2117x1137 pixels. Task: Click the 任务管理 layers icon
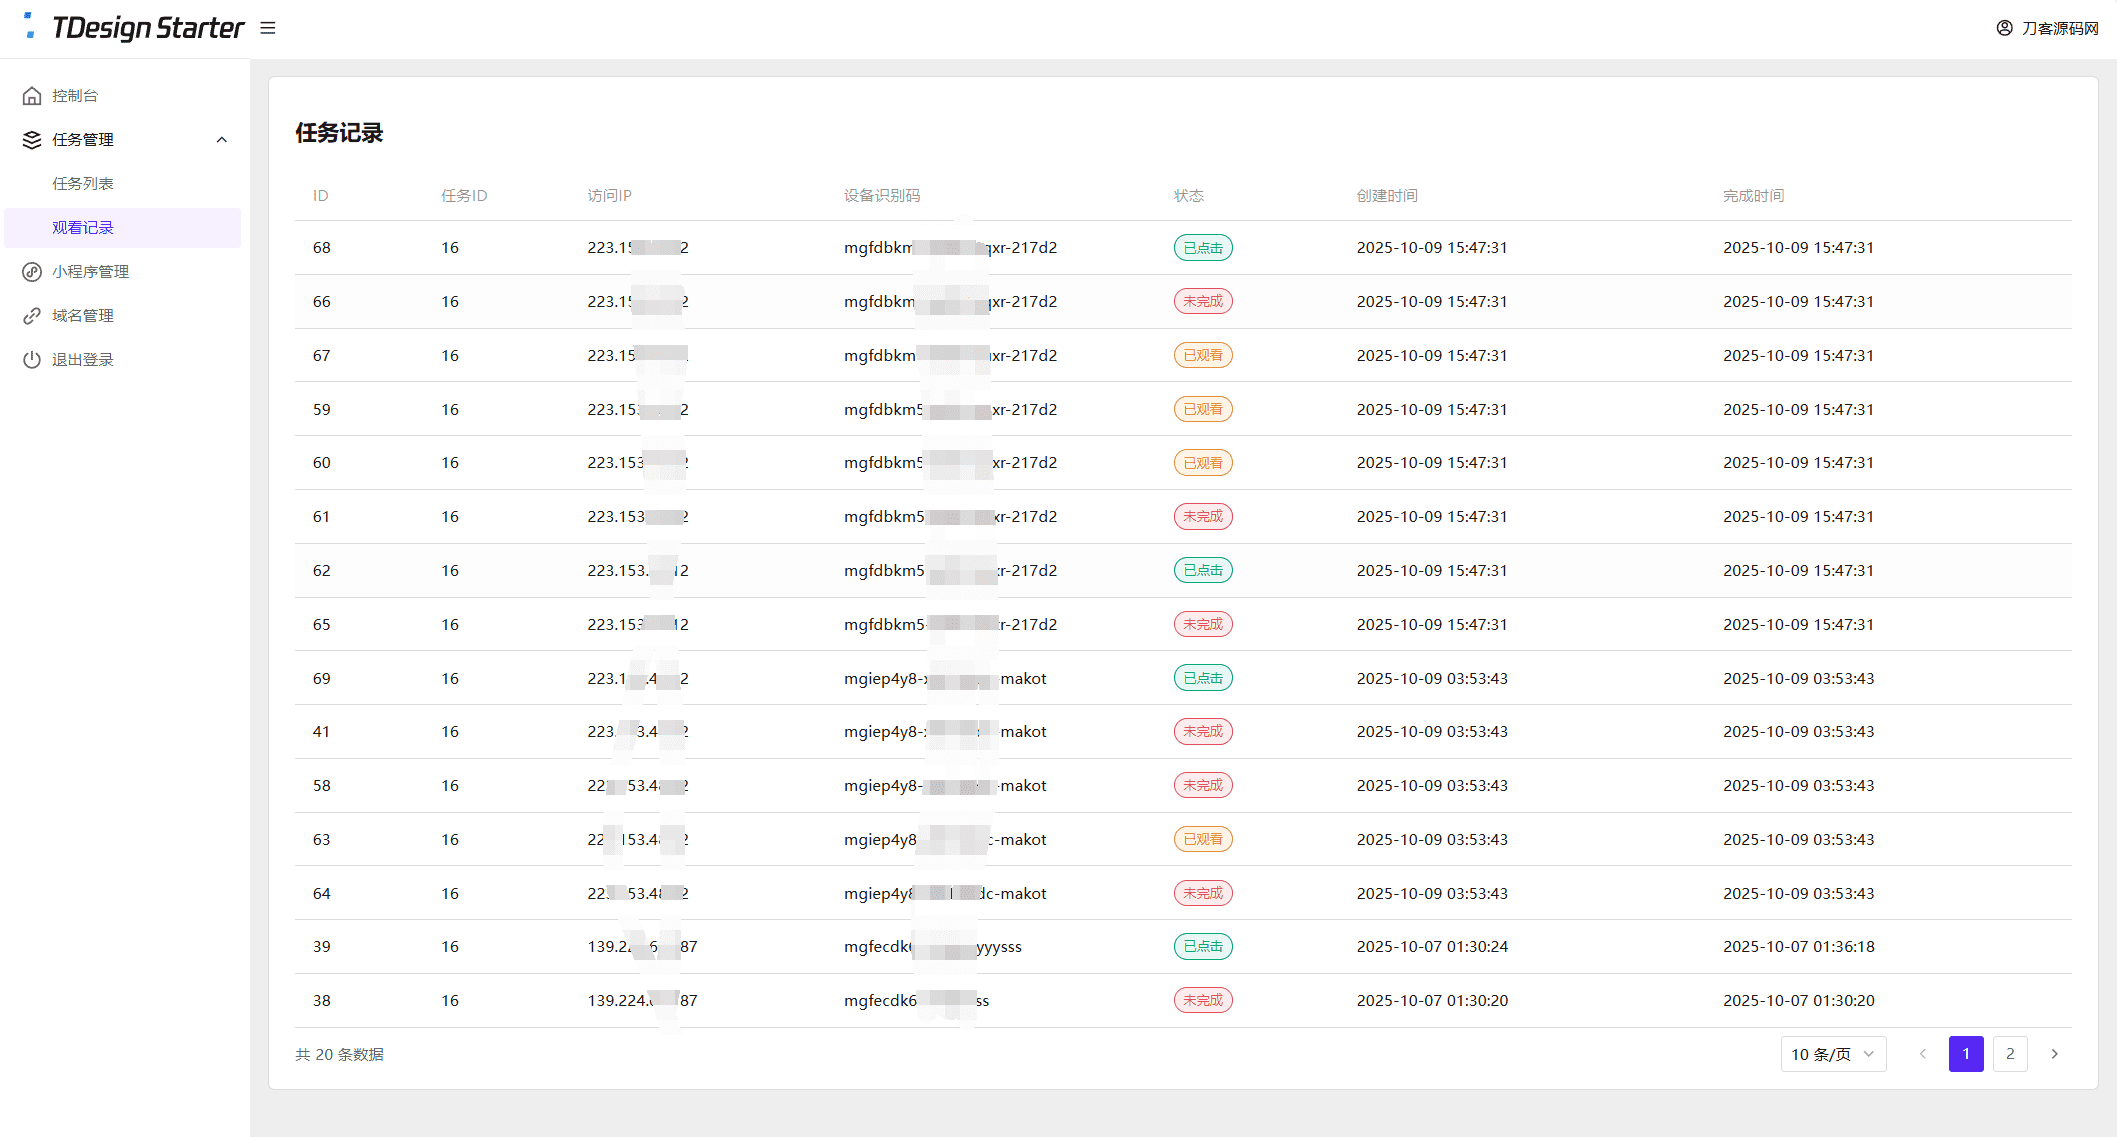(32, 140)
